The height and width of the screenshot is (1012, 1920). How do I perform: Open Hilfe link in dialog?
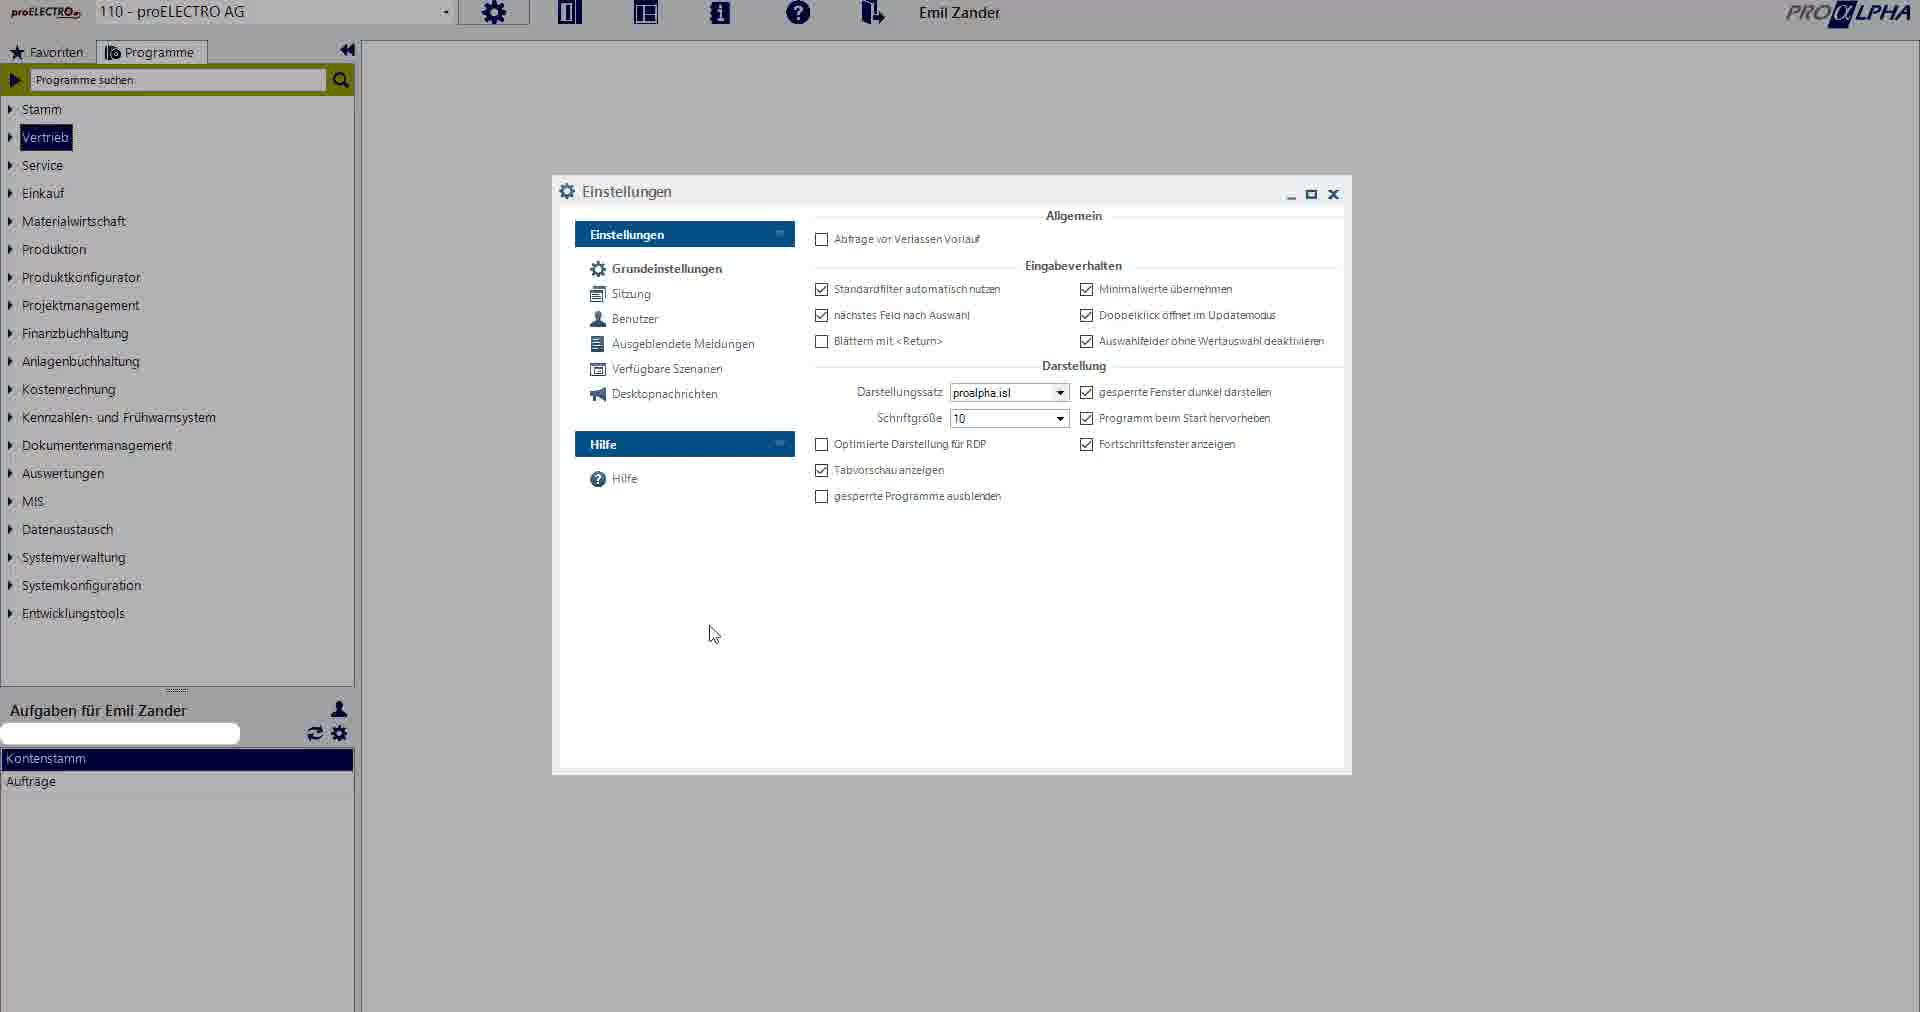[x=625, y=479]
